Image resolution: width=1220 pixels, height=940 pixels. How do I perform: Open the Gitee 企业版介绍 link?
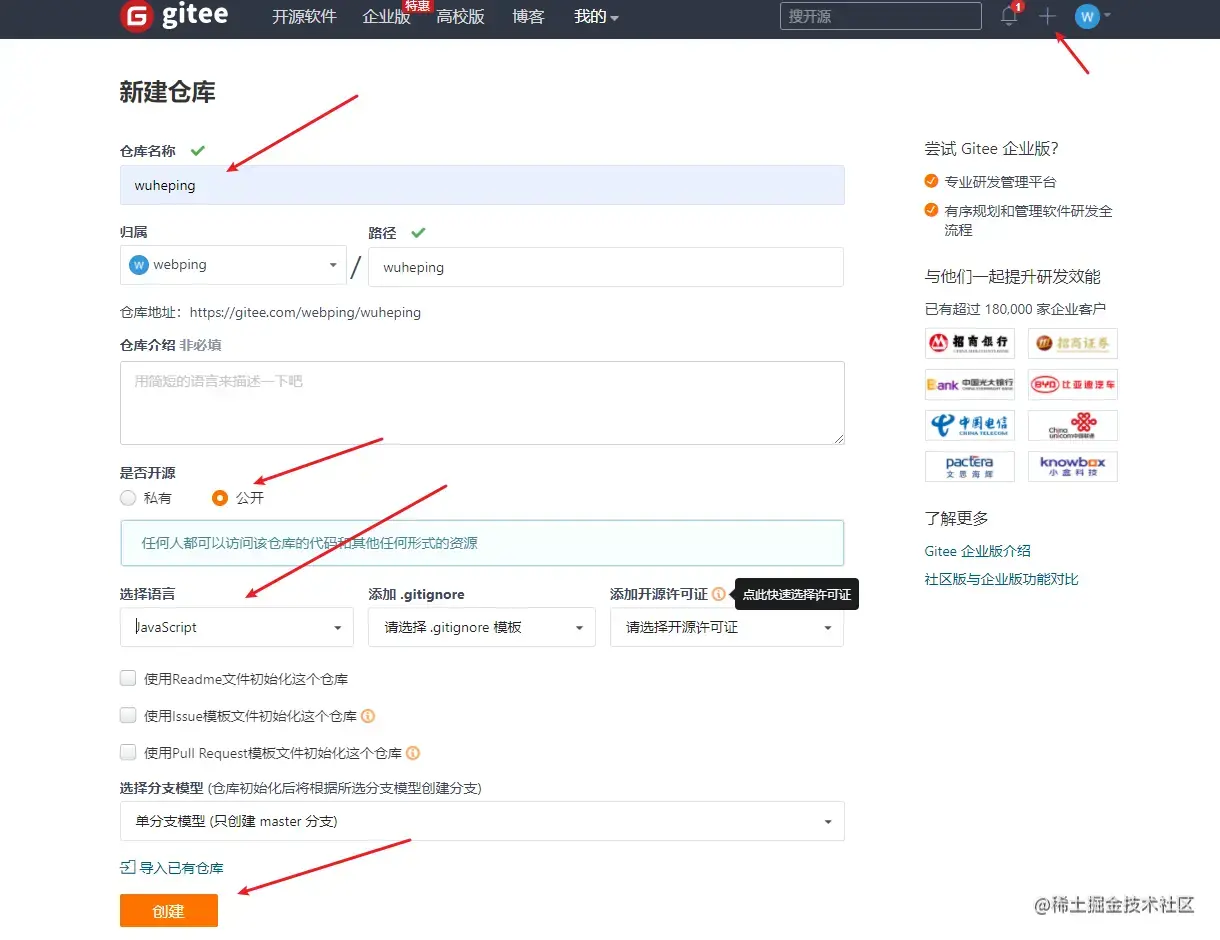pos(978,551)
